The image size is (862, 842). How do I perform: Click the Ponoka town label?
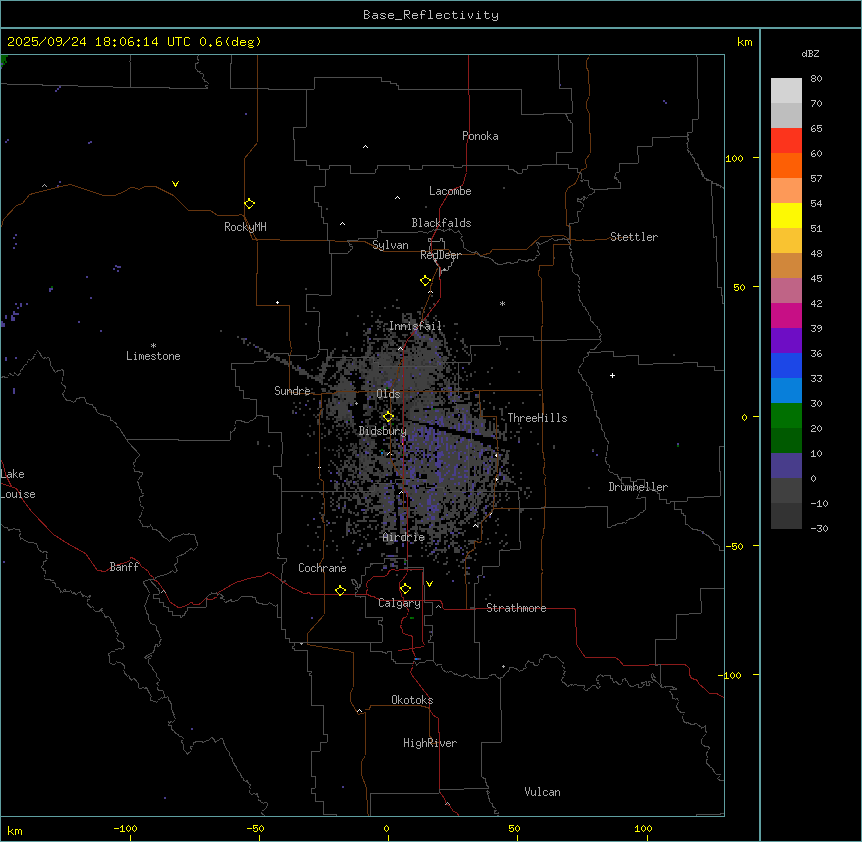pos(480,136)
